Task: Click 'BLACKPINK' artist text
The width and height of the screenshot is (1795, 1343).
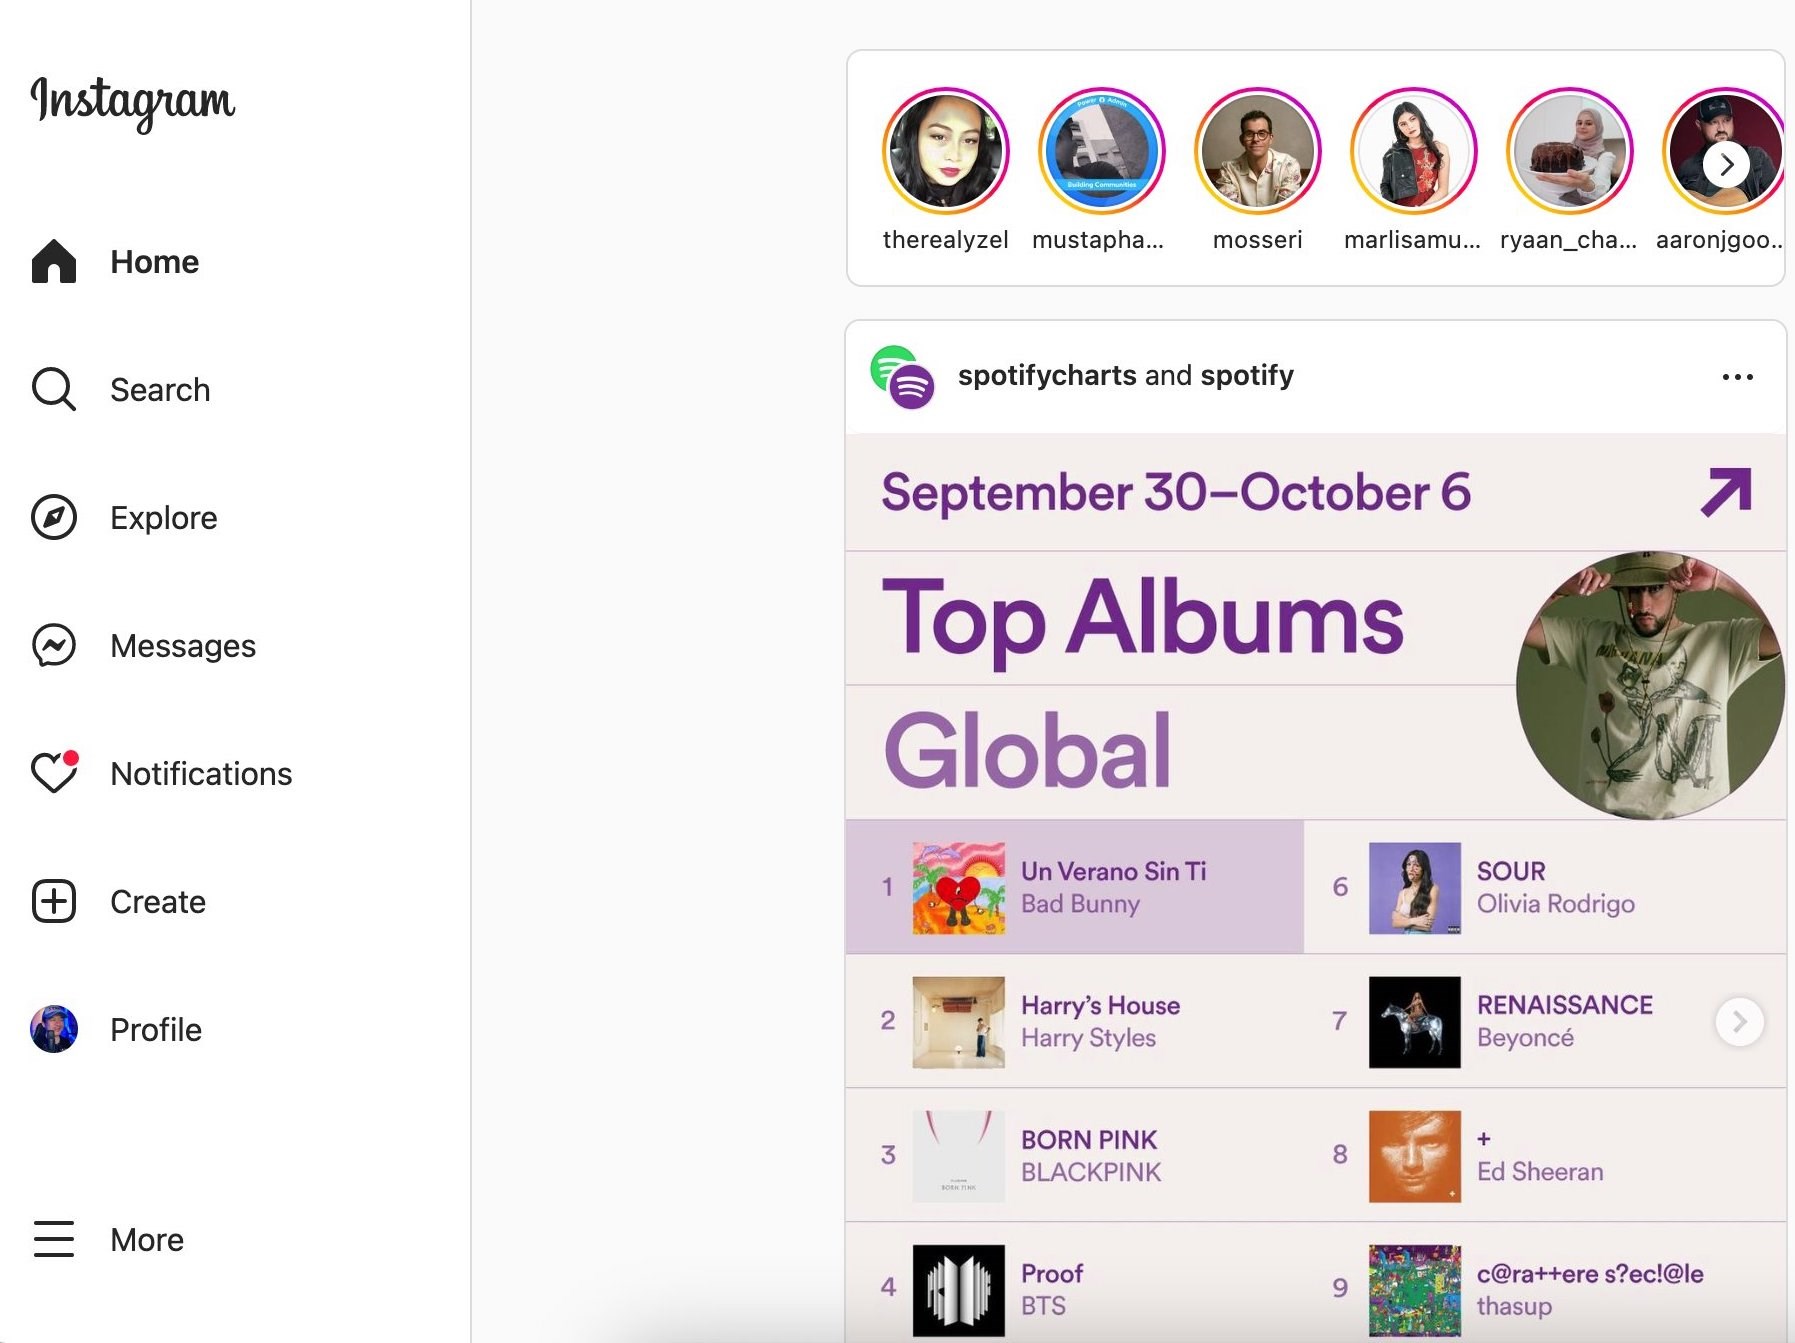Action: coord(1091,1172)
